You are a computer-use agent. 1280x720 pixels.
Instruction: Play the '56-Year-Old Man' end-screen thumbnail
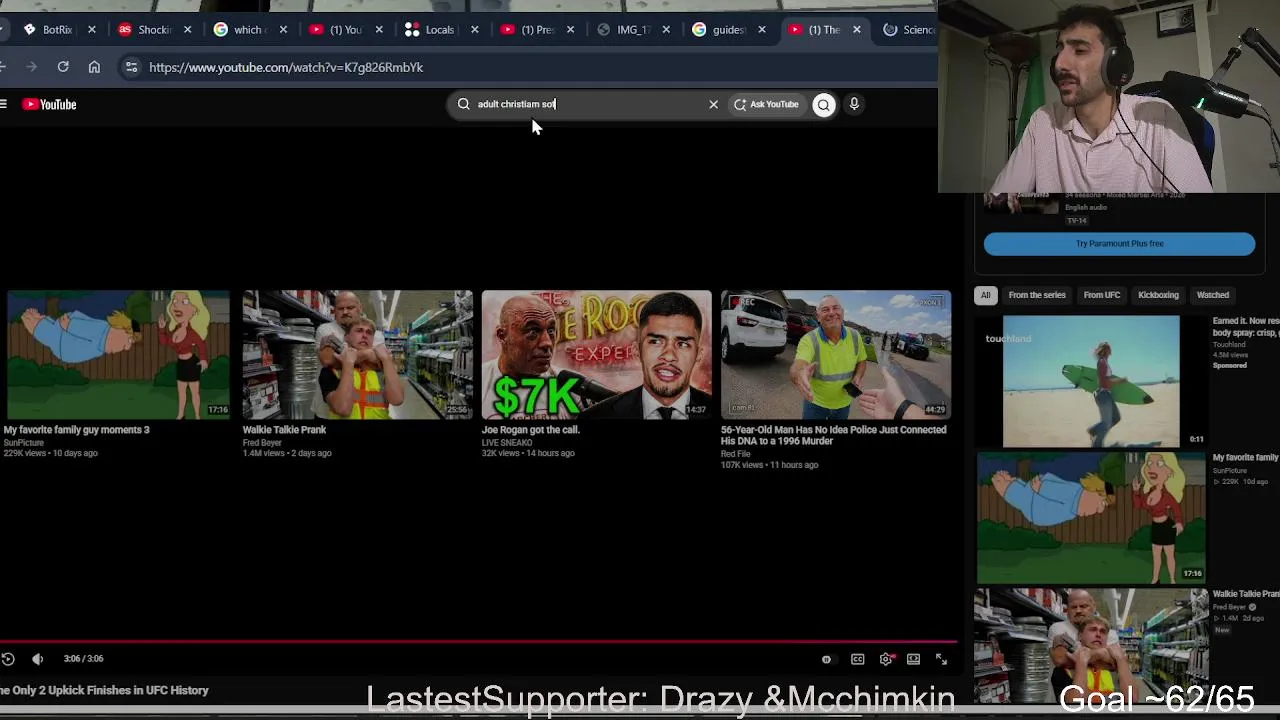(835, 355)
